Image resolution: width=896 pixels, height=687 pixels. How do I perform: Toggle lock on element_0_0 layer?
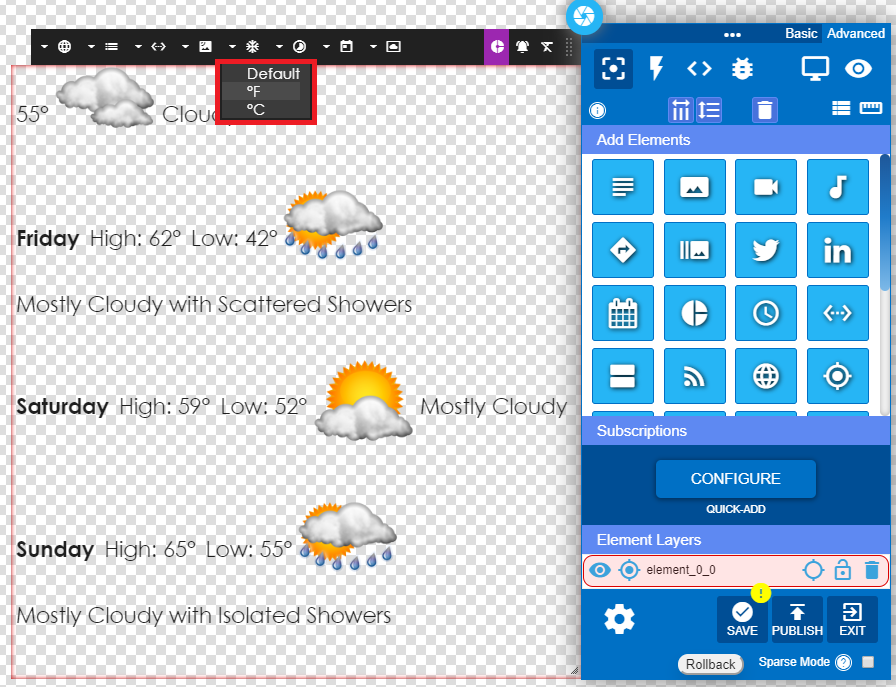[x=843, y=570]
